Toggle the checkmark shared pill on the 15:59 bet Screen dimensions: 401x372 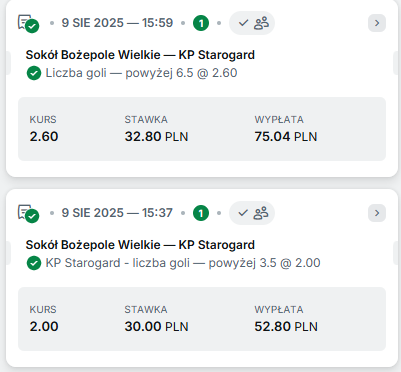[252, 23]
